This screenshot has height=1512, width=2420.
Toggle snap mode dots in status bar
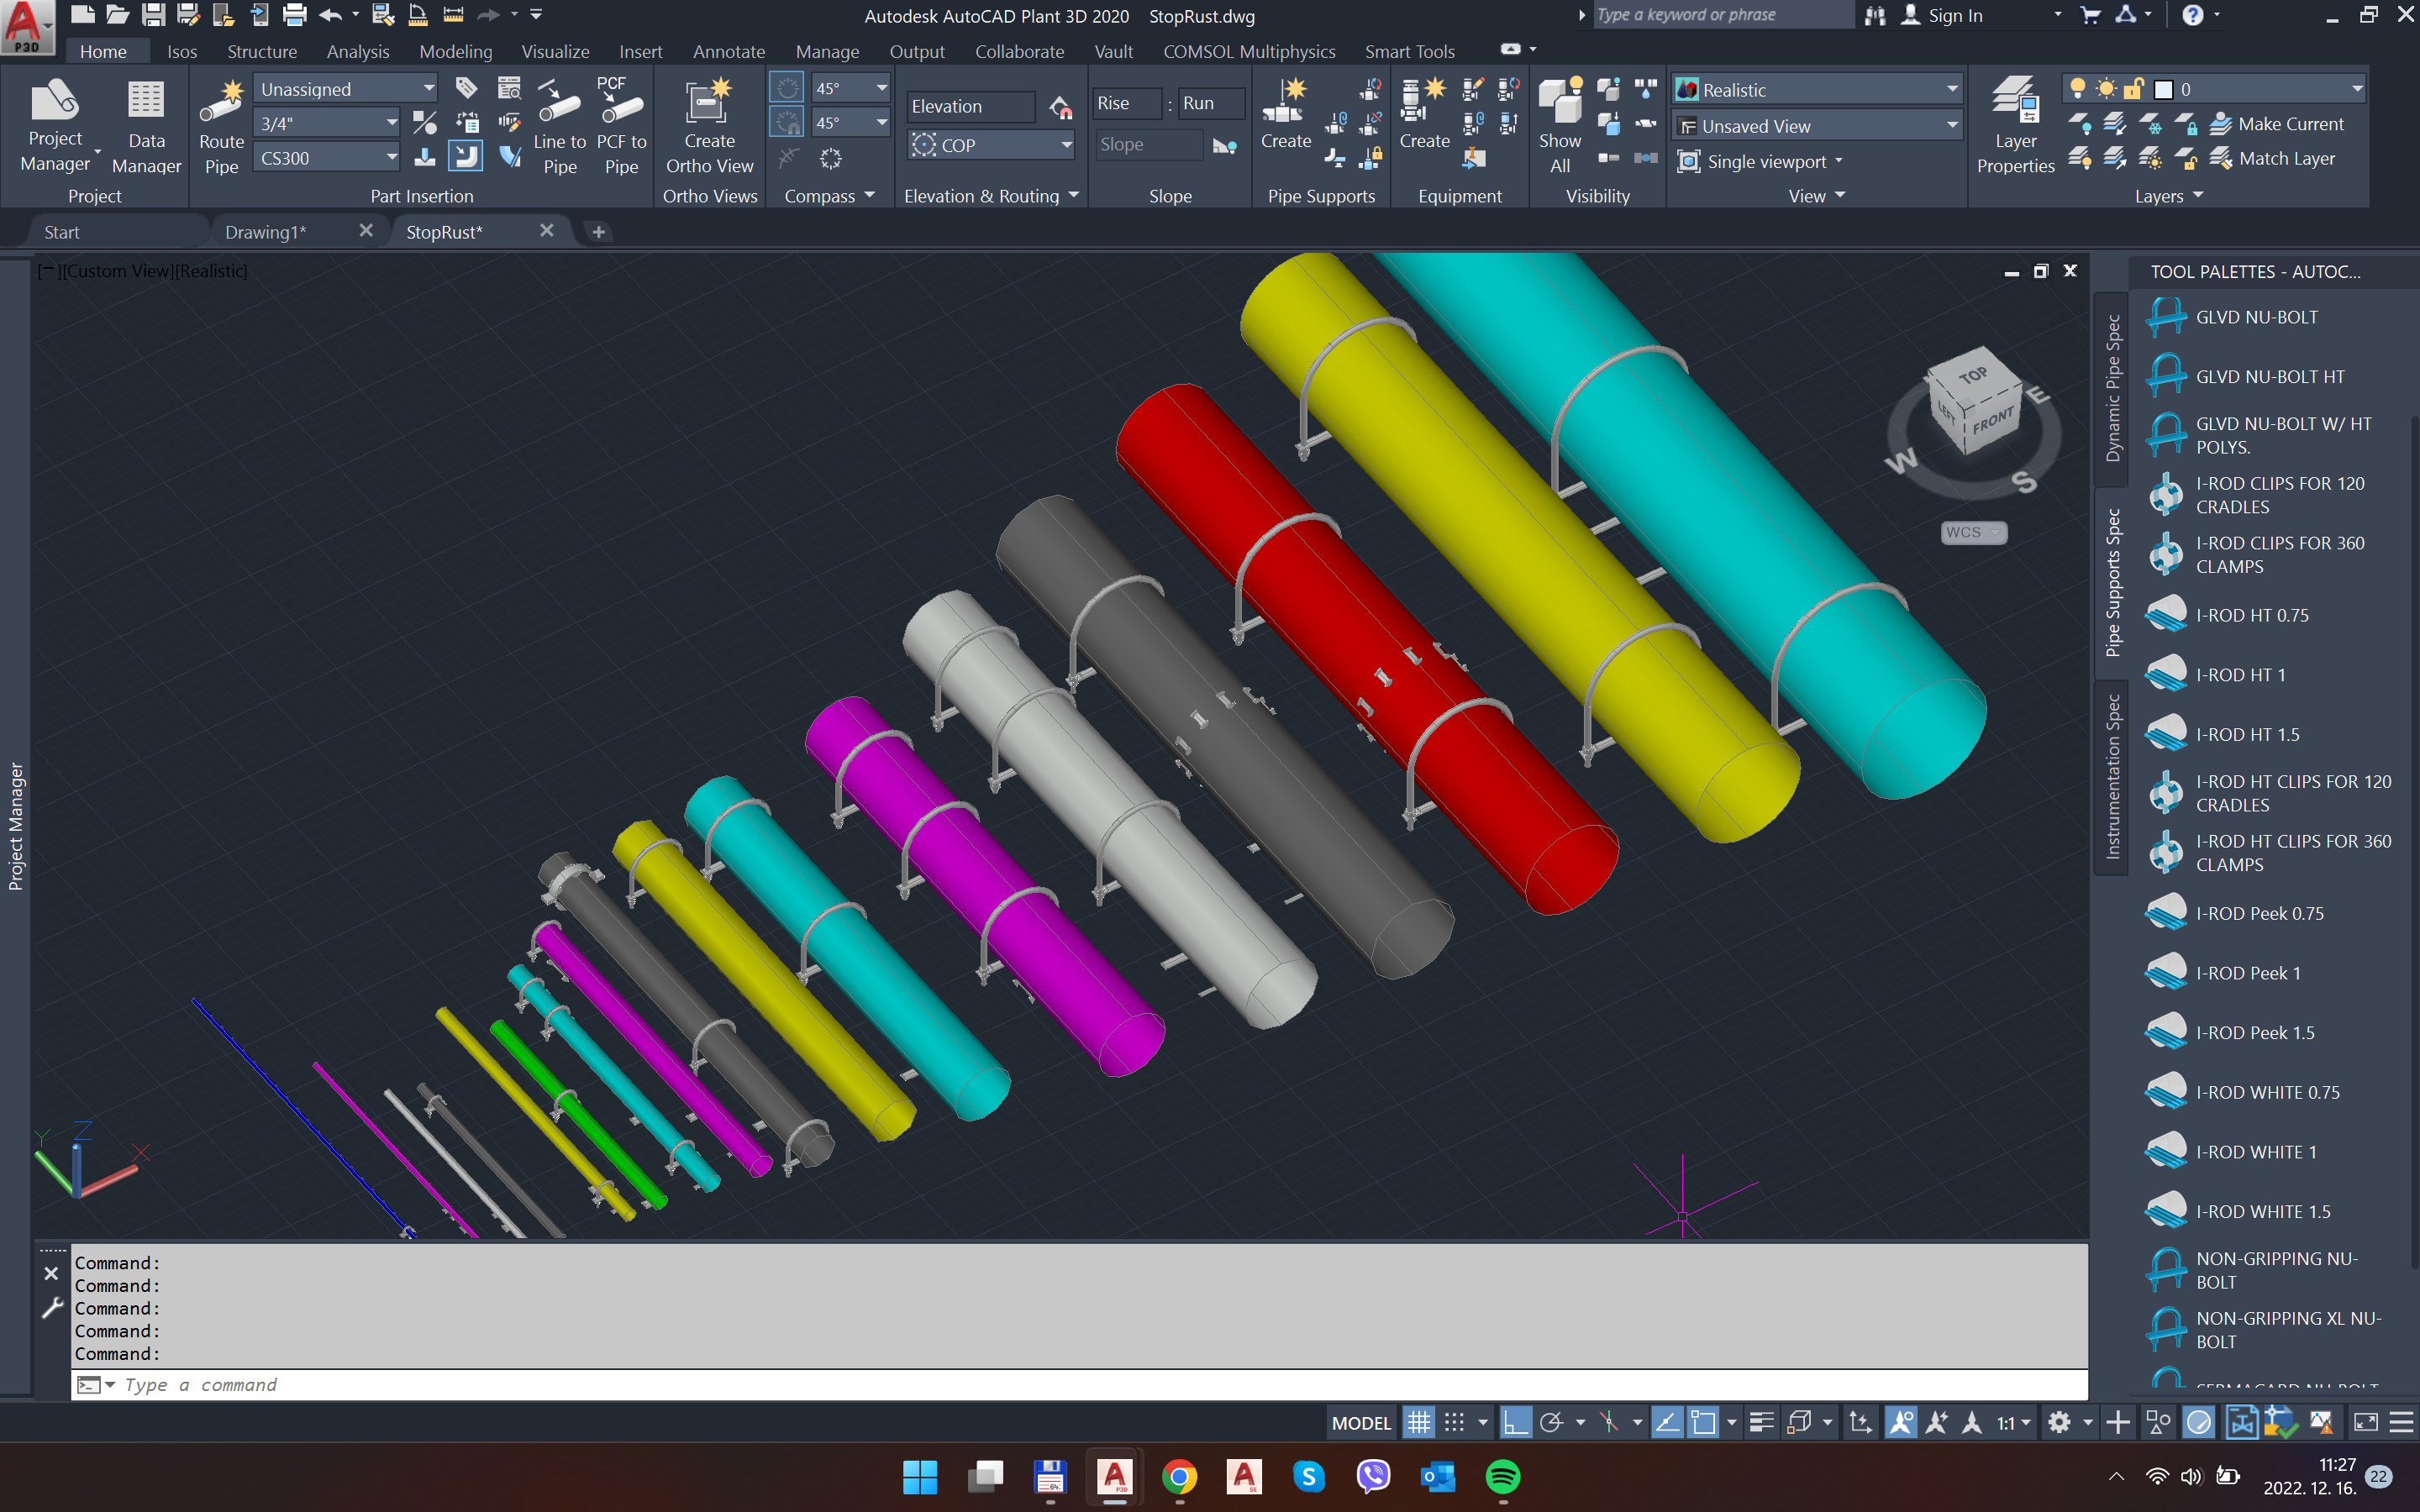[1455, 1422]
